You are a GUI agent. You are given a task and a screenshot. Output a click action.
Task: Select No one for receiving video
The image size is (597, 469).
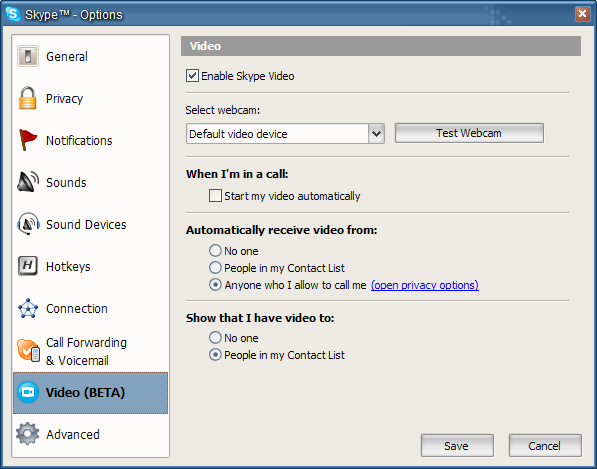215,250
